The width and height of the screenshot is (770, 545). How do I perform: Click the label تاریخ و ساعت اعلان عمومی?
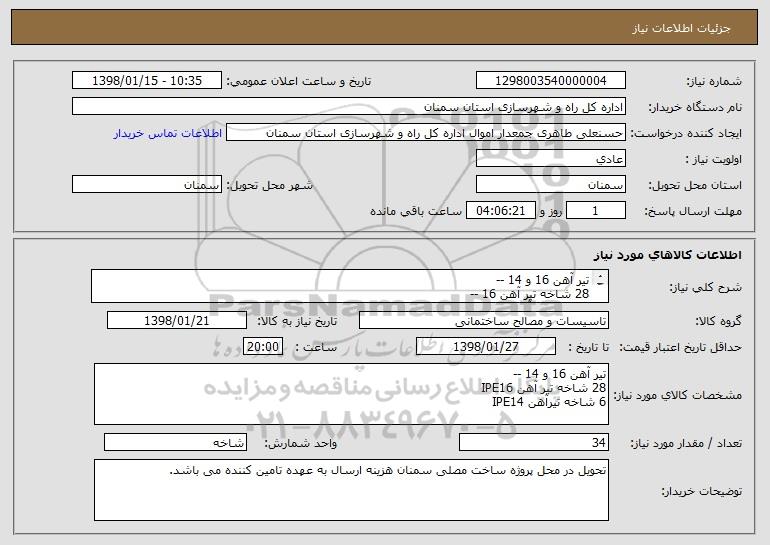click(x=299, y=81)
